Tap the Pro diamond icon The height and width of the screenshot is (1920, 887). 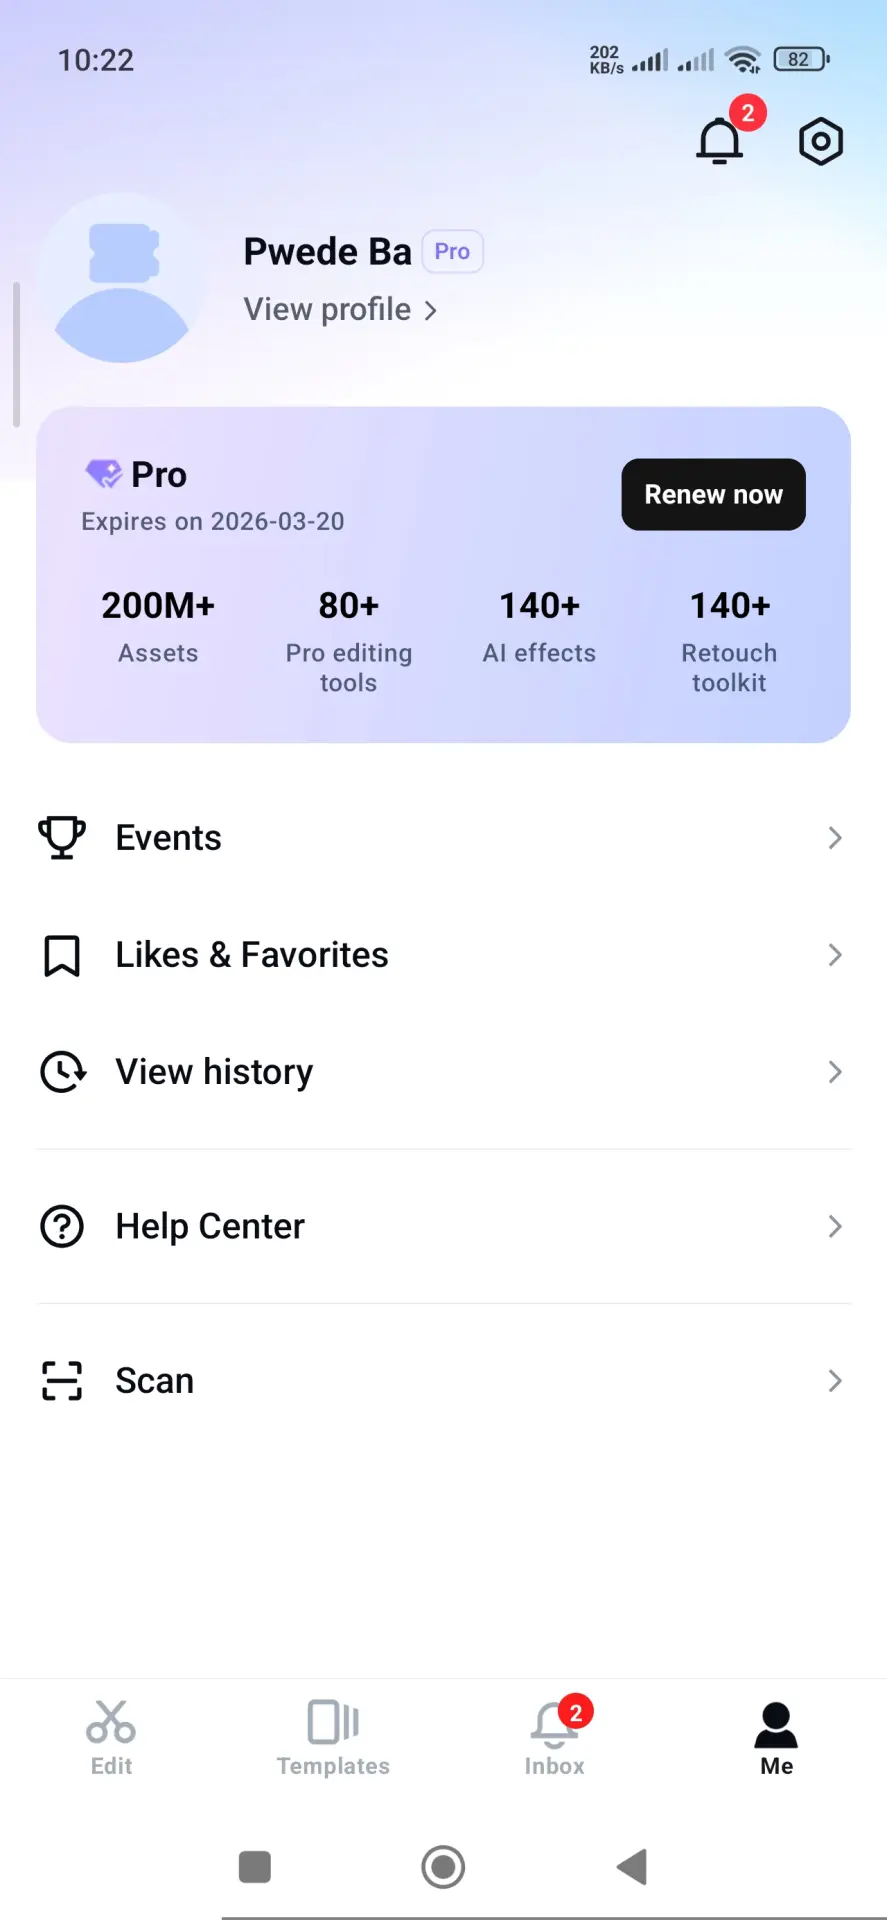tap(104, 474)
